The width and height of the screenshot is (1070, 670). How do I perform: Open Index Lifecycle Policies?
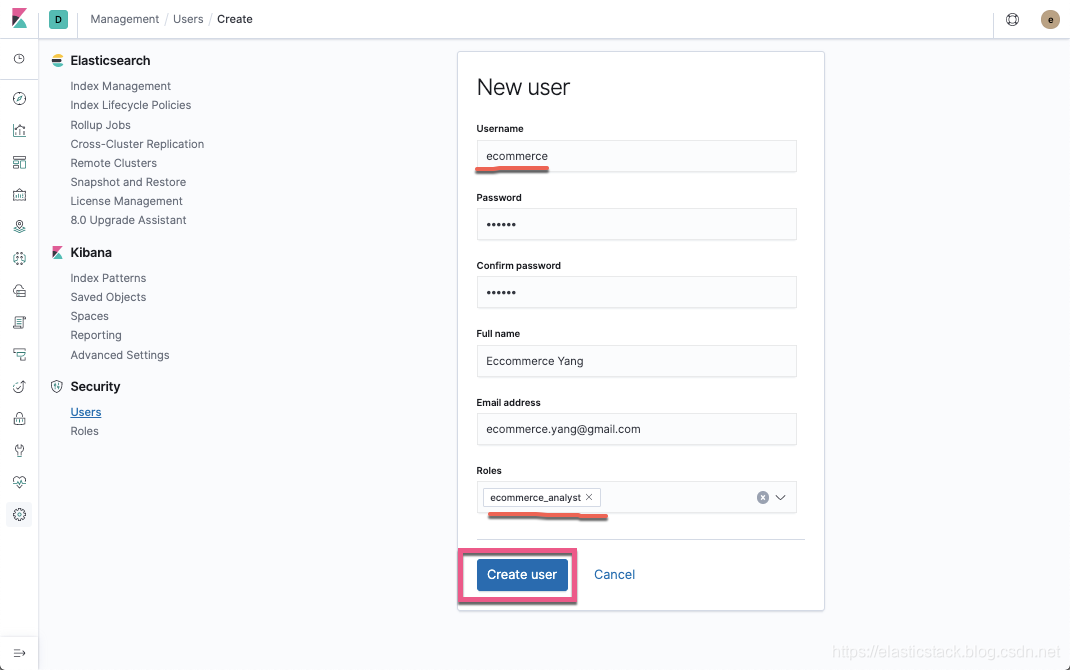point(130,105)
